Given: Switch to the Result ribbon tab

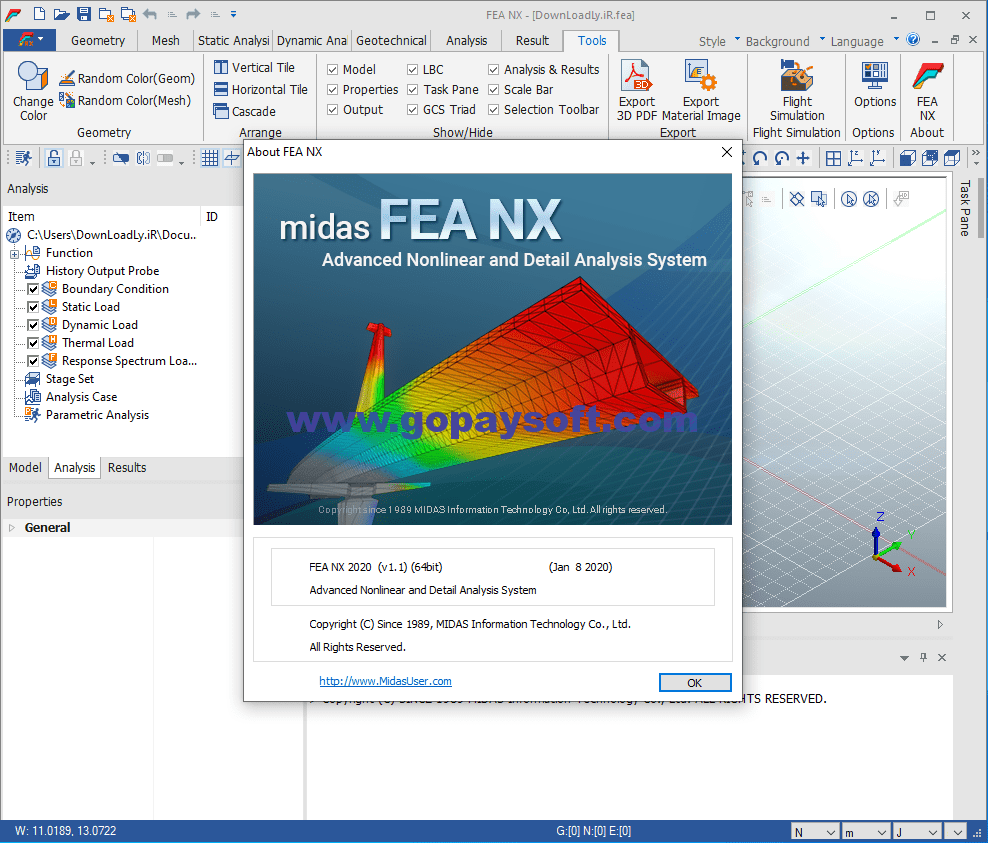Looking at the screenshot, I should (532, 40).
